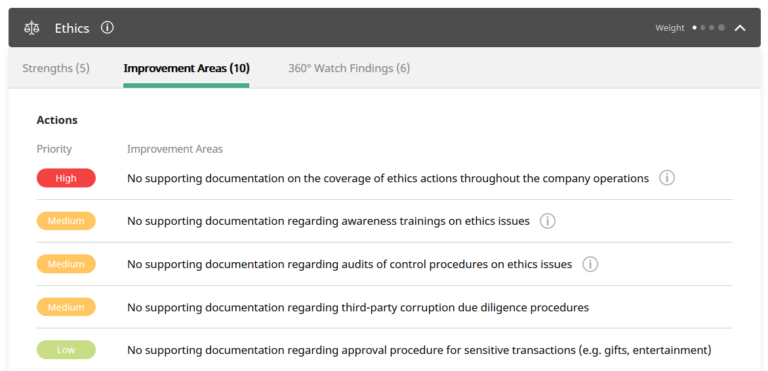The width and height of the screenshot is (768, 371).
Task: Open the 360° Watch Findings (6) tab
Action: (349, 68)
